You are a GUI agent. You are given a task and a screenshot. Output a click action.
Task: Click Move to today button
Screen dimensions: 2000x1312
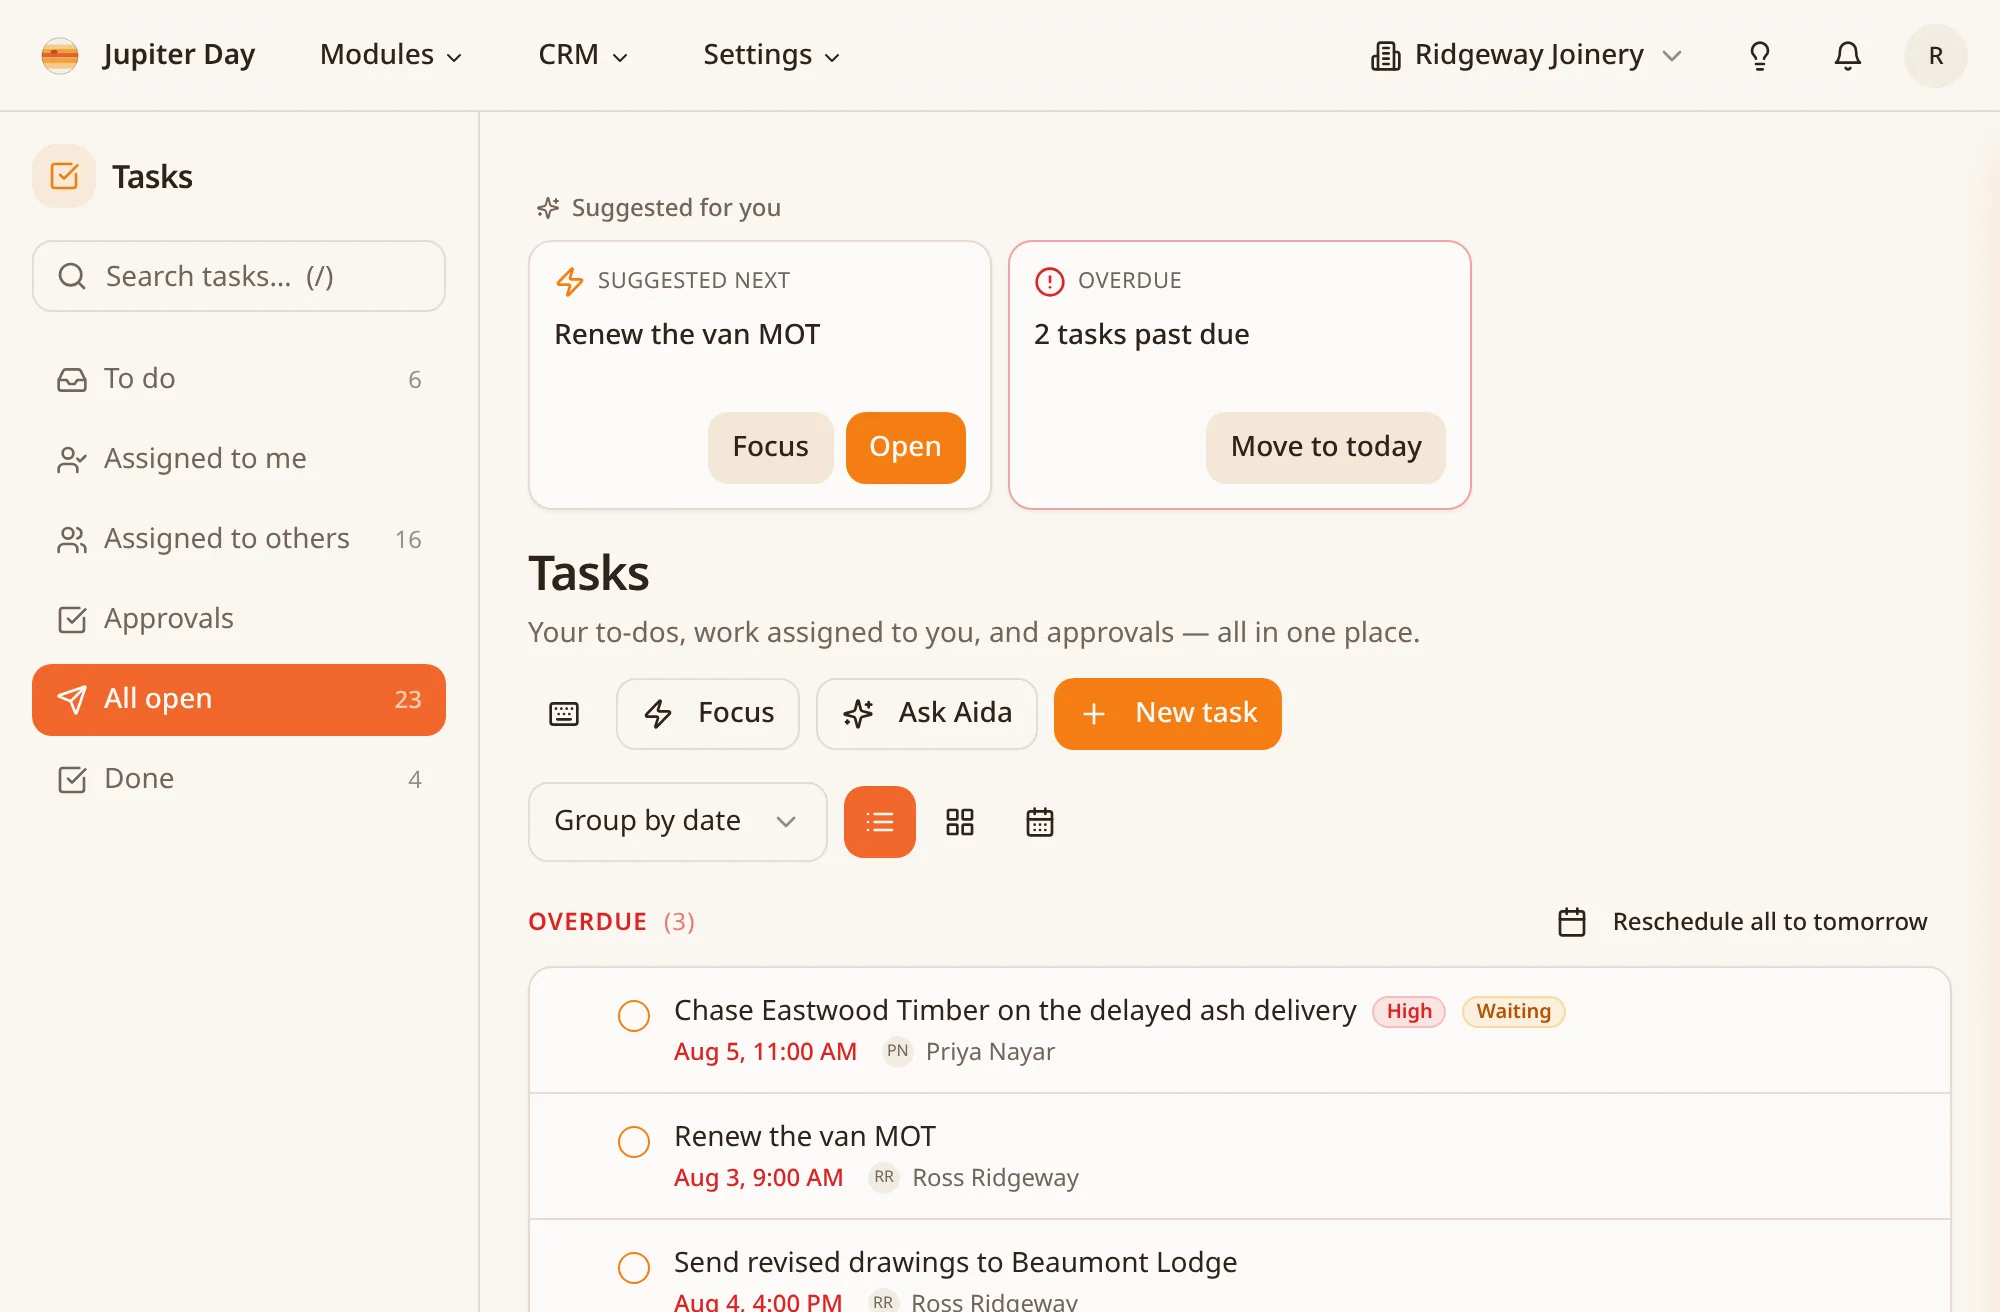1326,447
